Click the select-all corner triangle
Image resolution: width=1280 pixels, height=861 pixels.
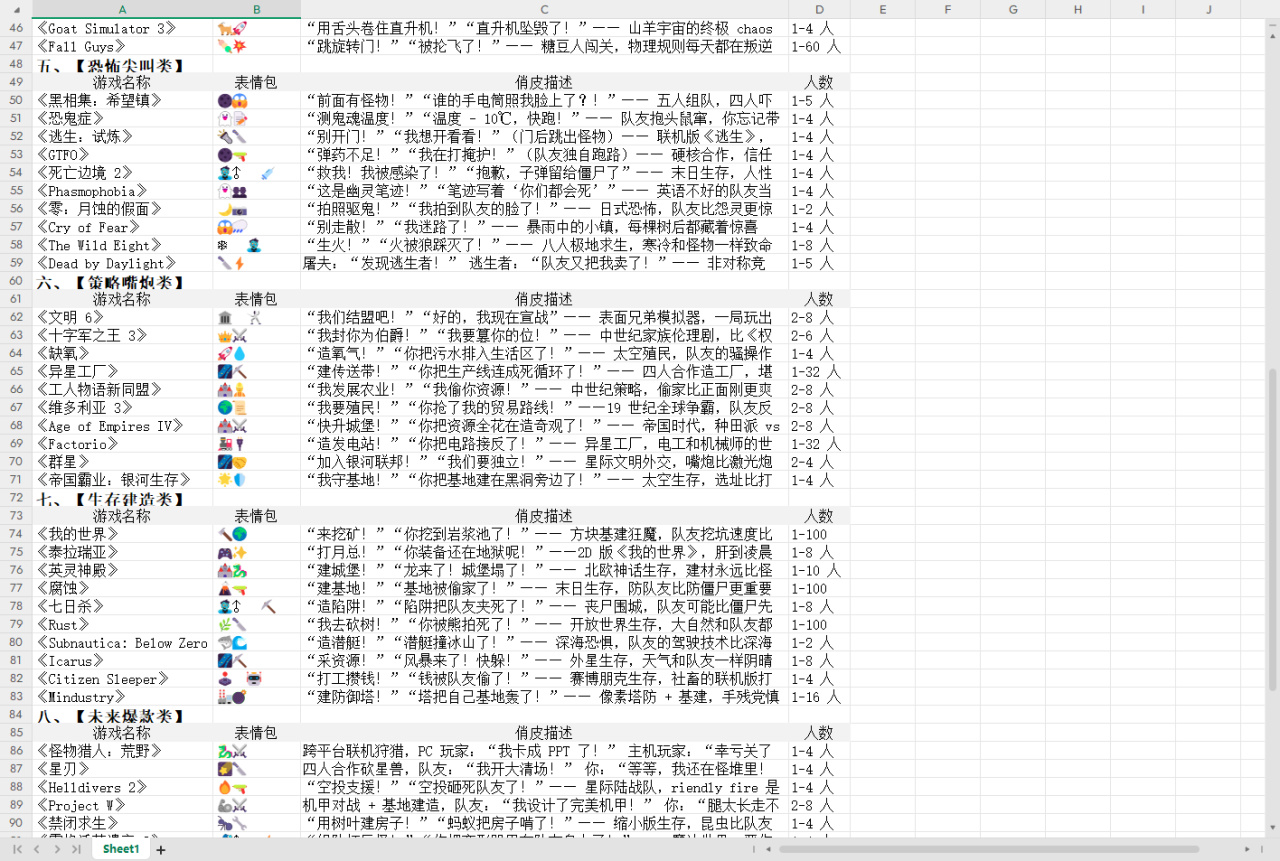coord(16,9)
